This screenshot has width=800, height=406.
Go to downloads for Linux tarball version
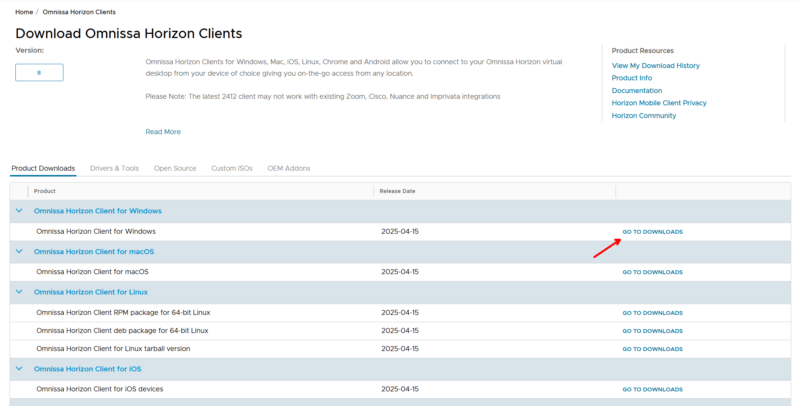click(x=653, y=349)
